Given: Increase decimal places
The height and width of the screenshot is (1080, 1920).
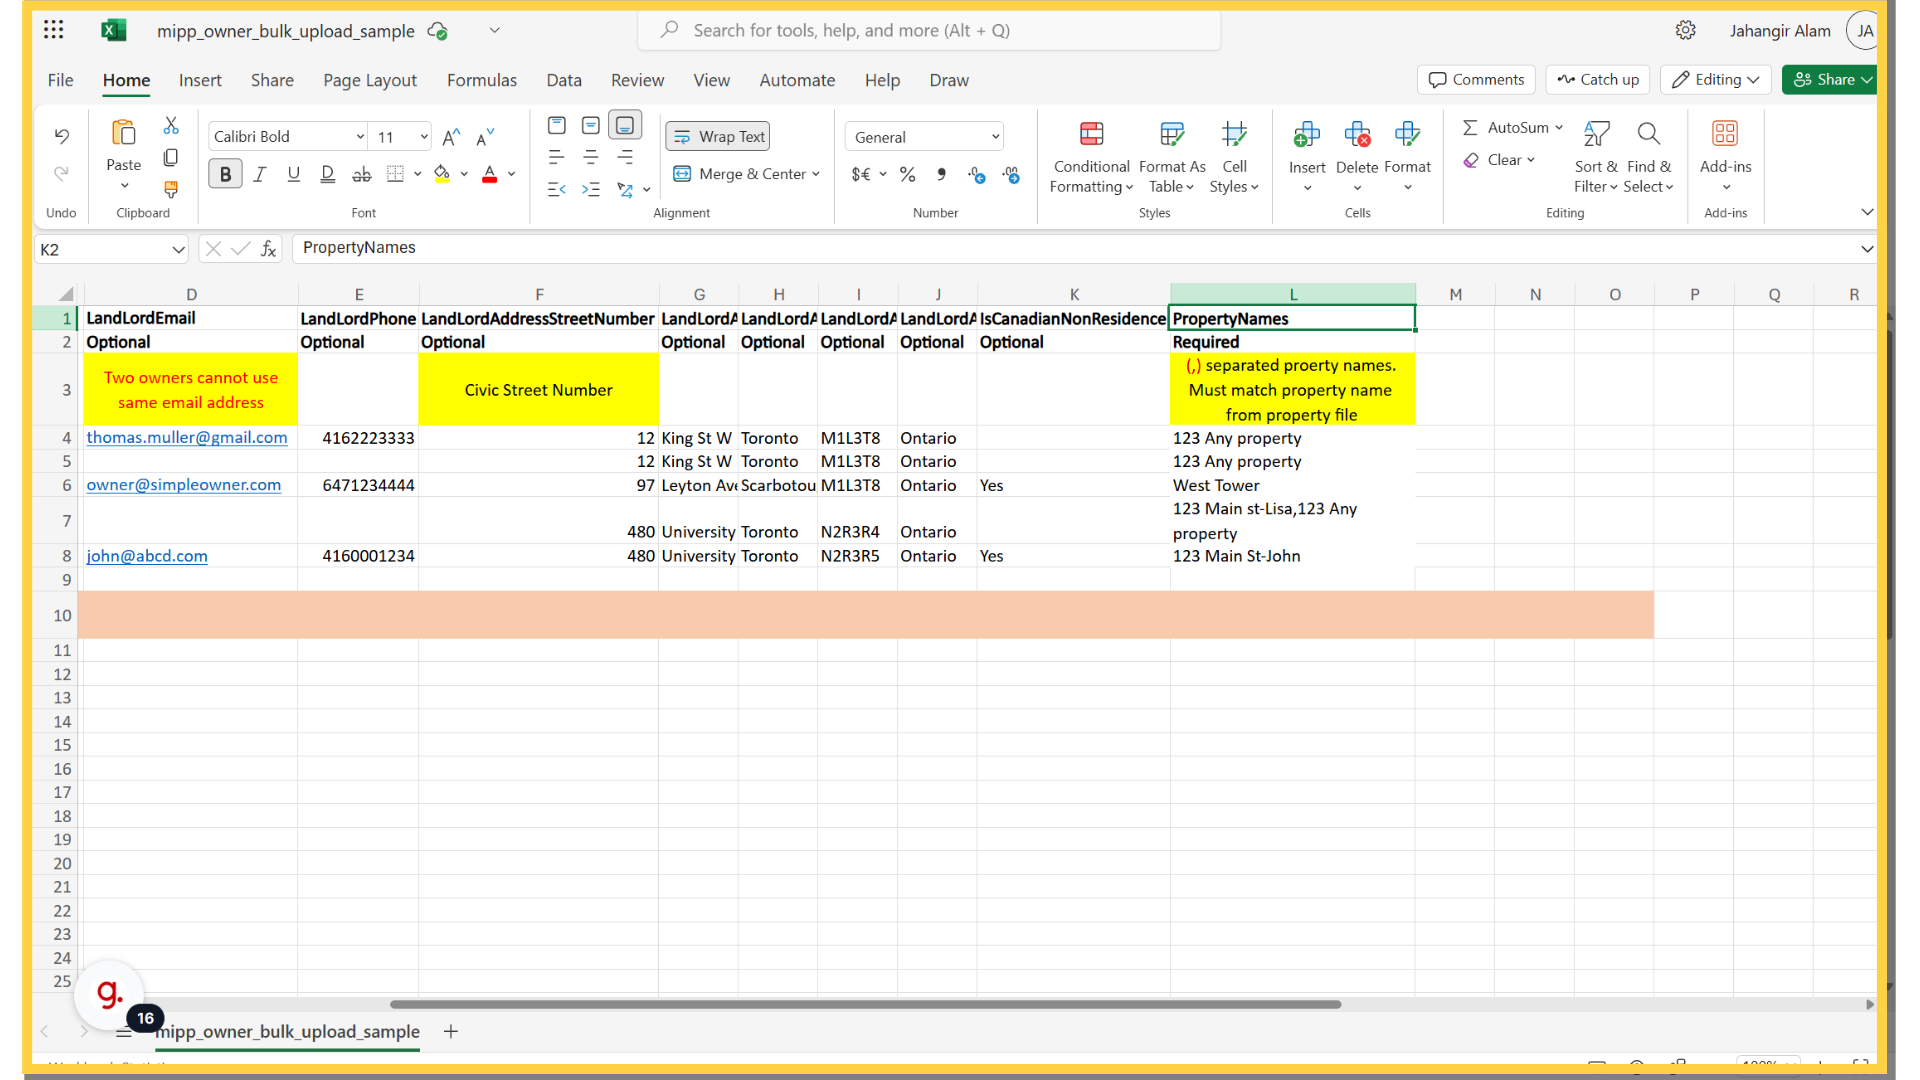Looking at the screenshot, I should (x=977, y=175).
